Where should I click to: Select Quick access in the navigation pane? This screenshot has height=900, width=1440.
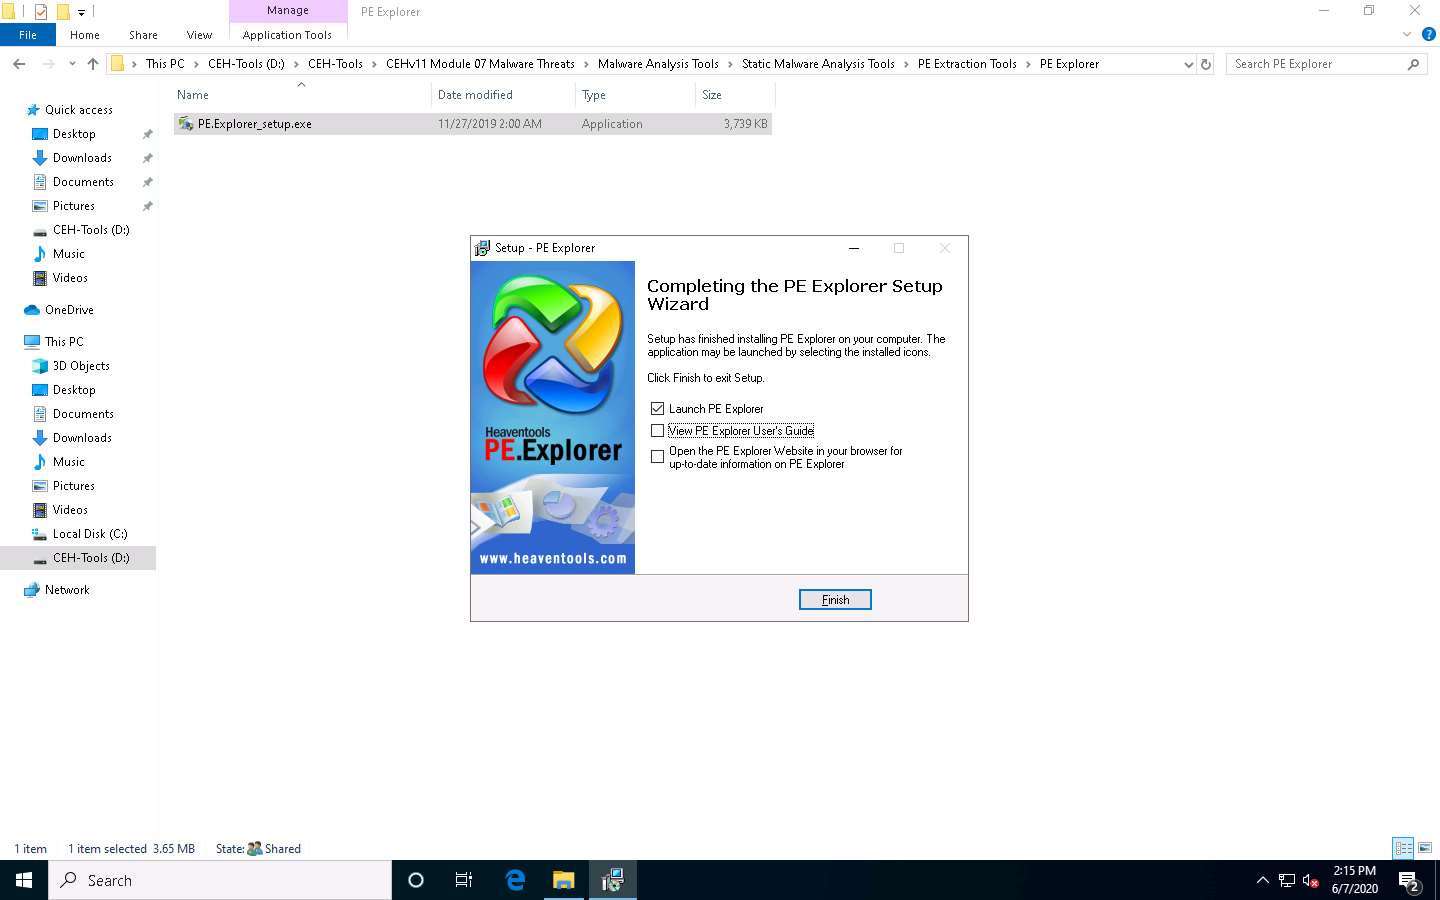click(x=79, y=110)
